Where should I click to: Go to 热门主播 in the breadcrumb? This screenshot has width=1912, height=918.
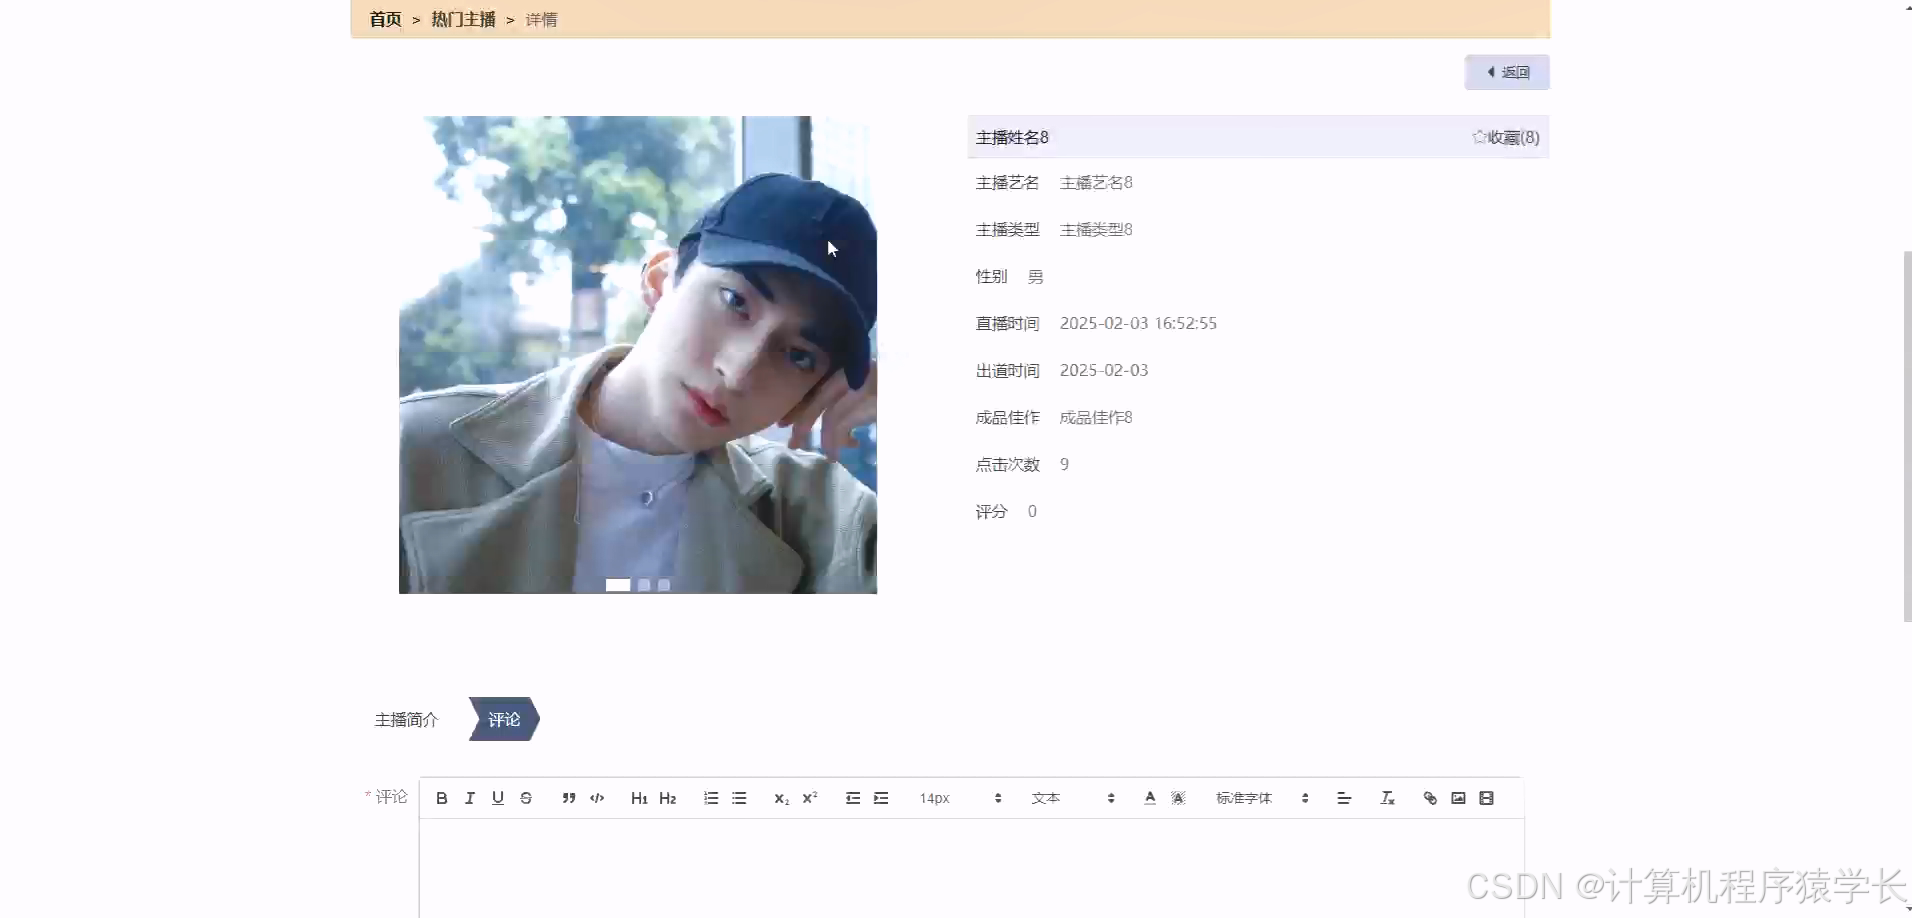click(463, 19)
